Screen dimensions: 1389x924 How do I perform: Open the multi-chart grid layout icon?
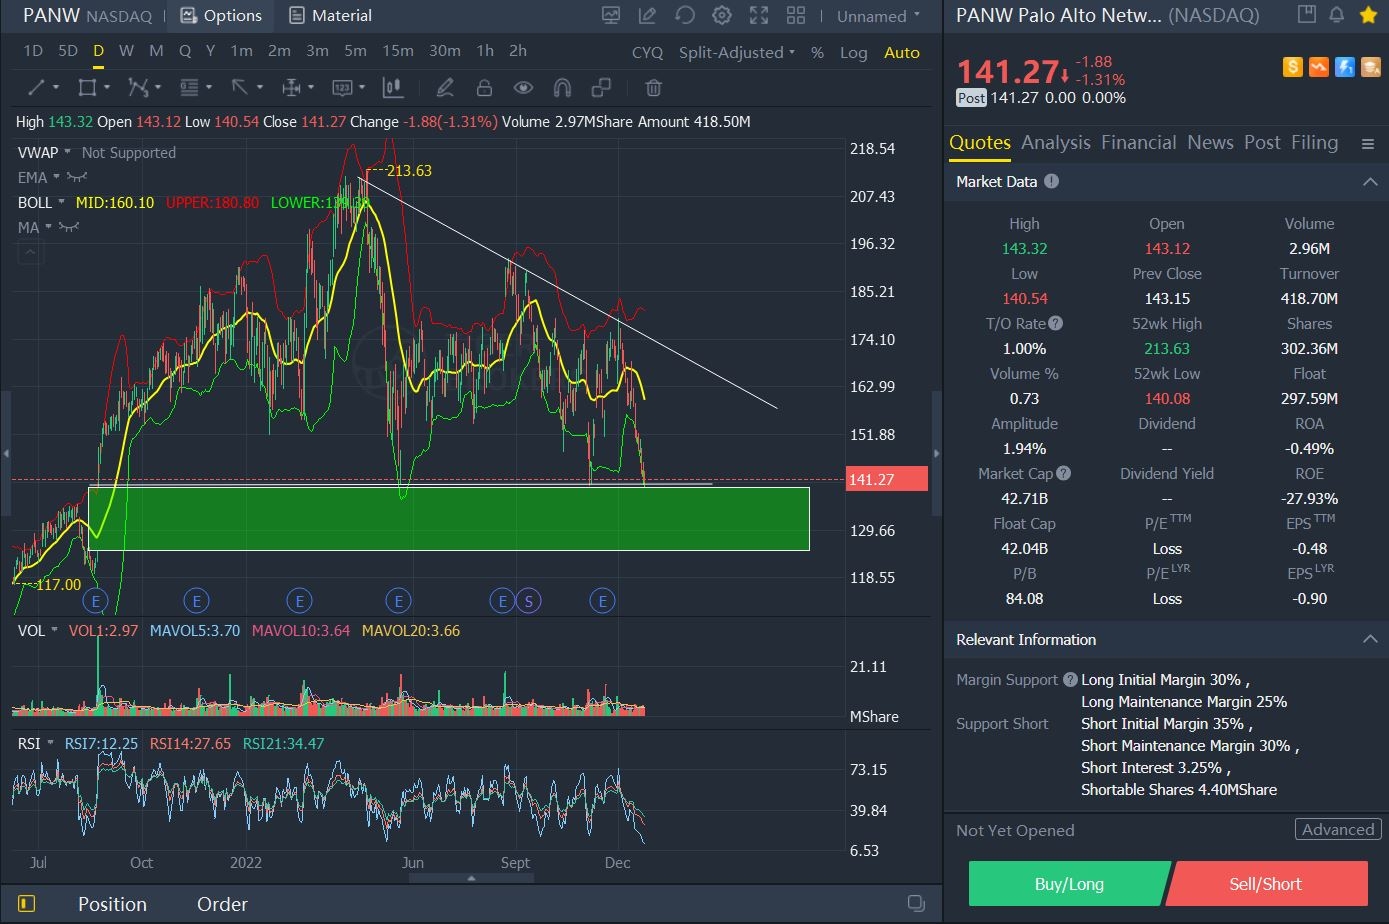[796, 15]
